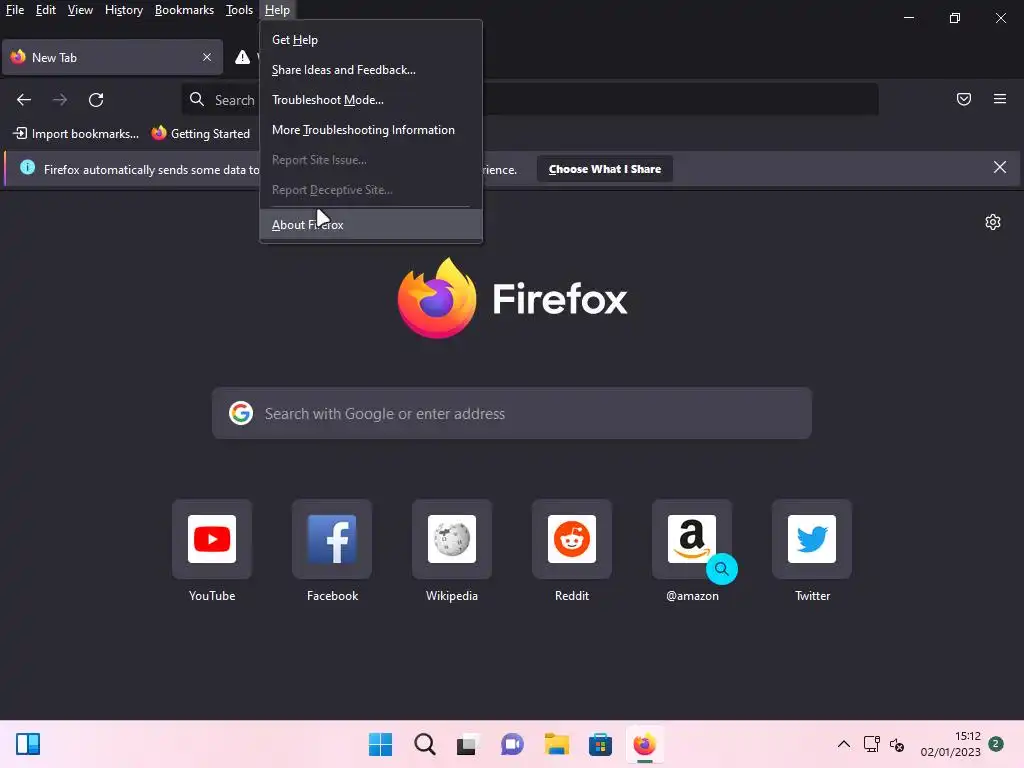Click the network status tray icon

872,744
